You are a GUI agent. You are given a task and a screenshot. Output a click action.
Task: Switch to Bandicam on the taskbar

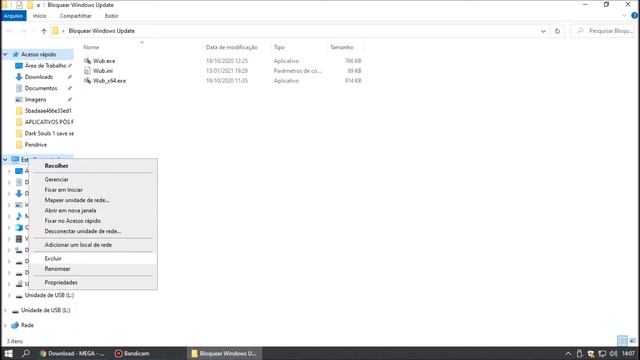pyautogui.click(x=132, y=353)
